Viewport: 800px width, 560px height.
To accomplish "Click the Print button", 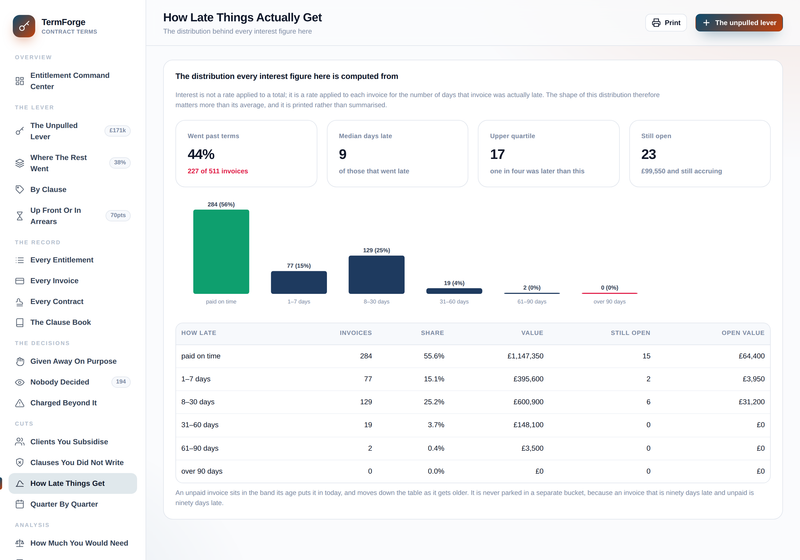I will (x=666, y=22).
